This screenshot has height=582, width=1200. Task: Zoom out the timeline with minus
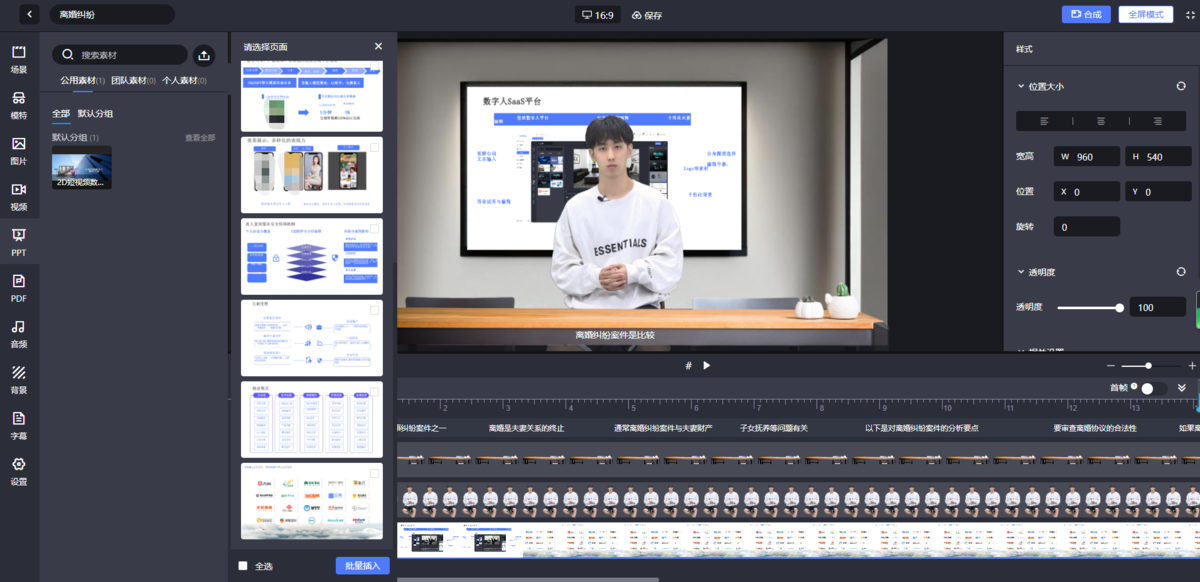pyautogui.click(x=1110, y=365)
